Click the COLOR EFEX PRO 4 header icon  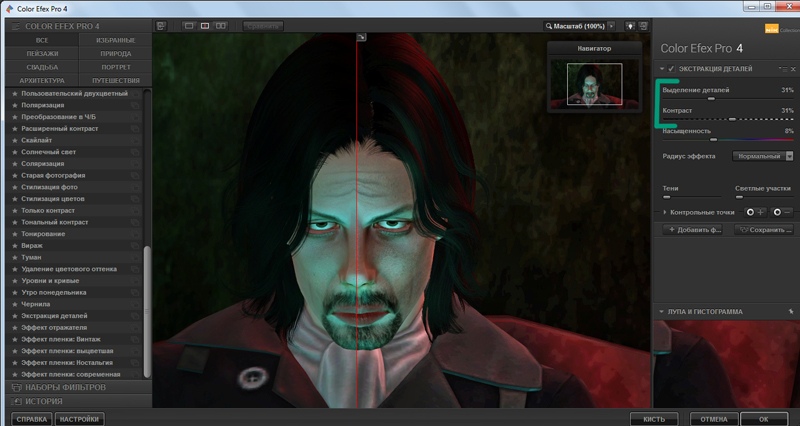(x=16, y=26)
